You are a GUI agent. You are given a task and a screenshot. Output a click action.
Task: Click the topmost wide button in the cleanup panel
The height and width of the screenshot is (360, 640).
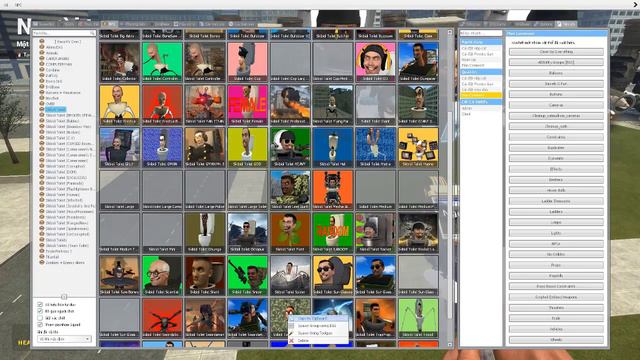(x=556, y=52)
